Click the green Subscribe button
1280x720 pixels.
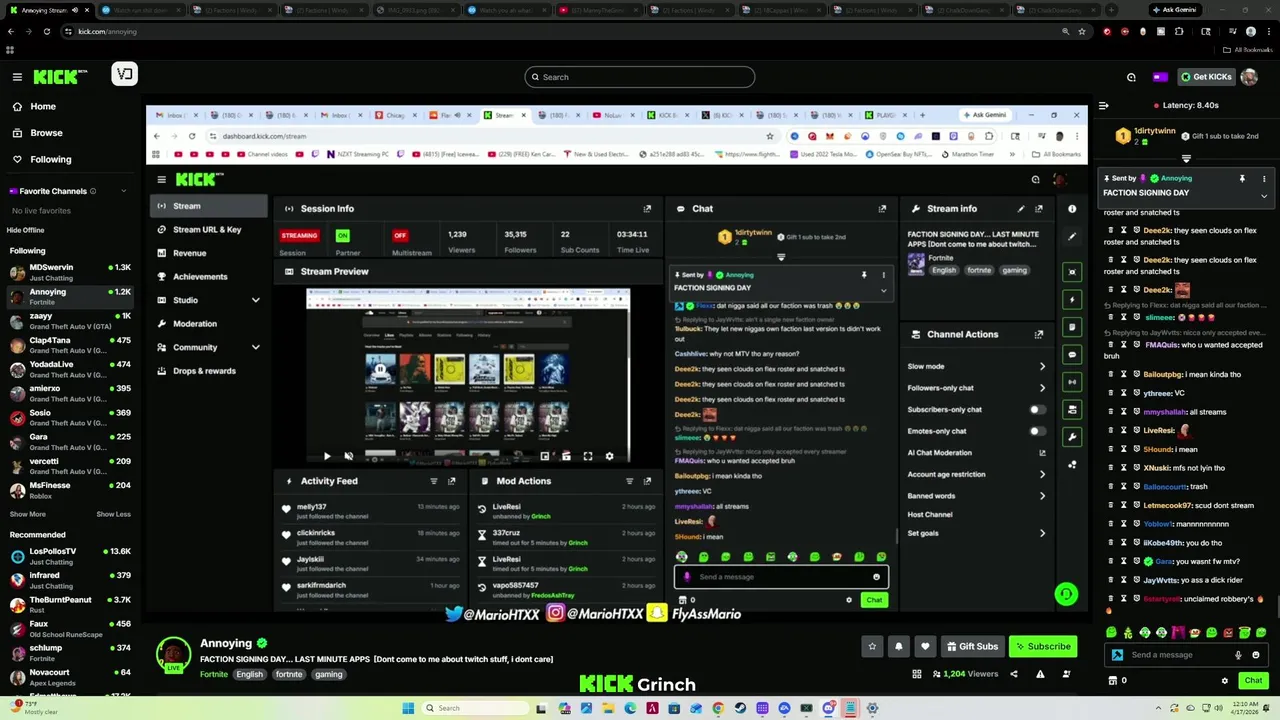pyautogui.click(x=1043, y=646)
